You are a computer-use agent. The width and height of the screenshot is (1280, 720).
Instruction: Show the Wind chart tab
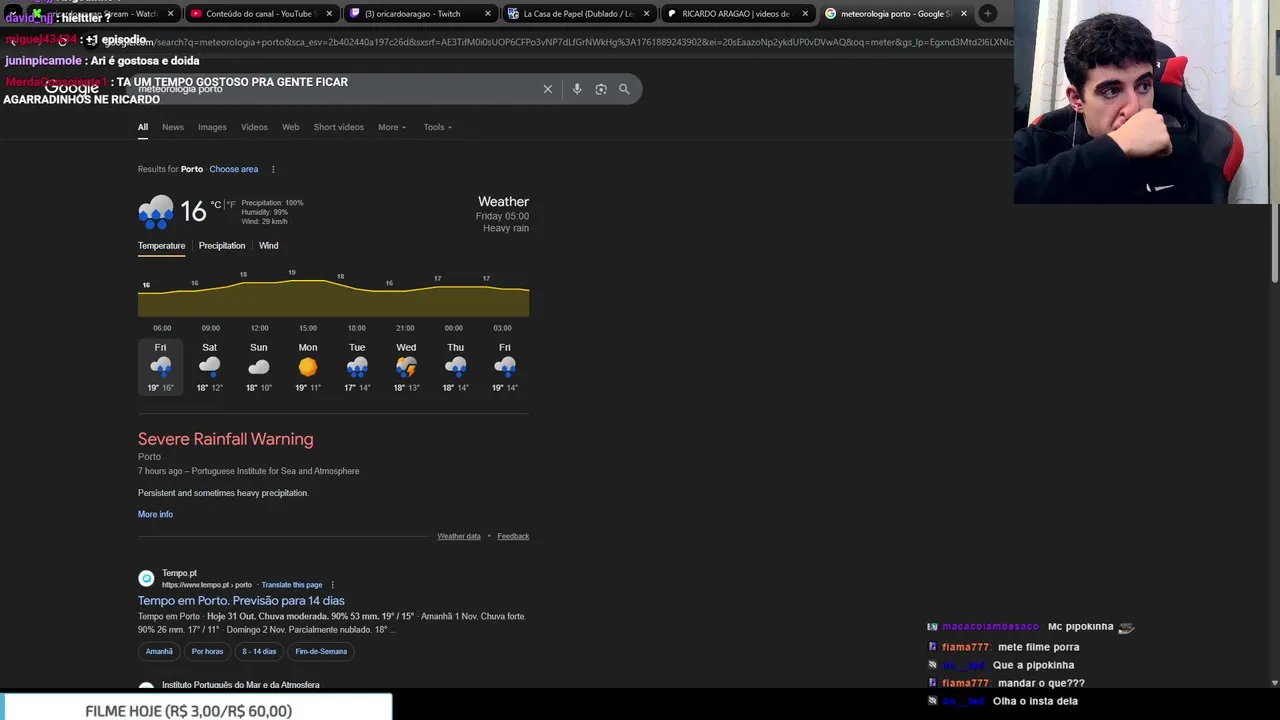[x=269, y=246]
